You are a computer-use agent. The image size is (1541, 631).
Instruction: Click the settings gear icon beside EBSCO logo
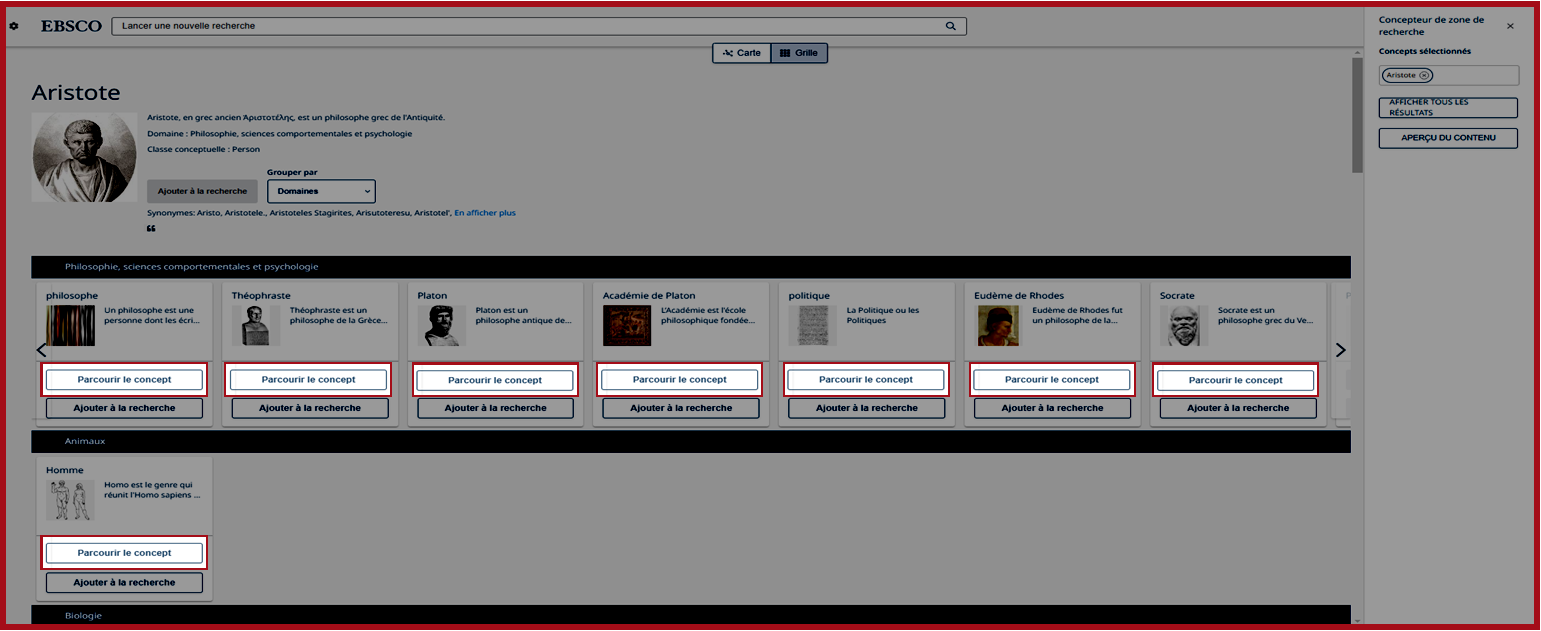pyautogui.click(x=14, y=26)
